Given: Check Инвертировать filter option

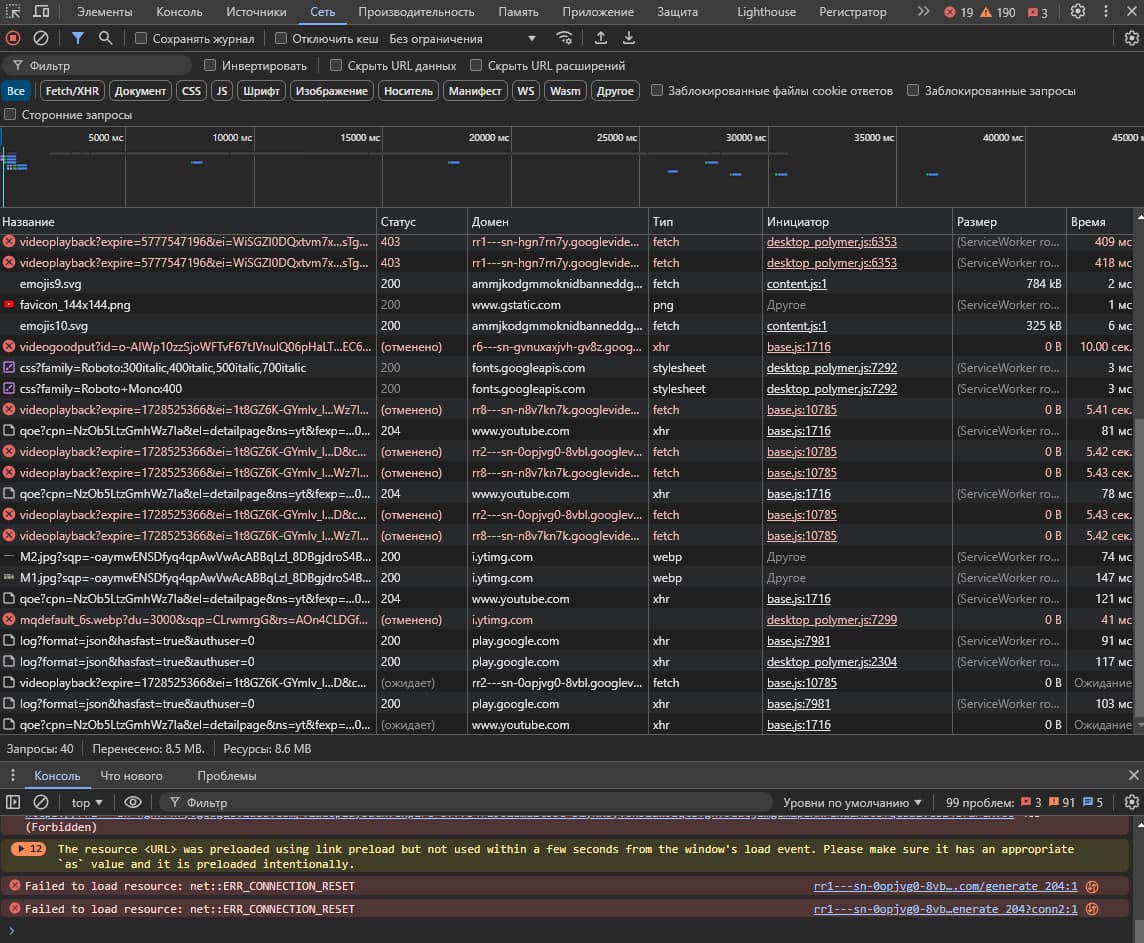Looking at the screenshot, I should point(210,65).
